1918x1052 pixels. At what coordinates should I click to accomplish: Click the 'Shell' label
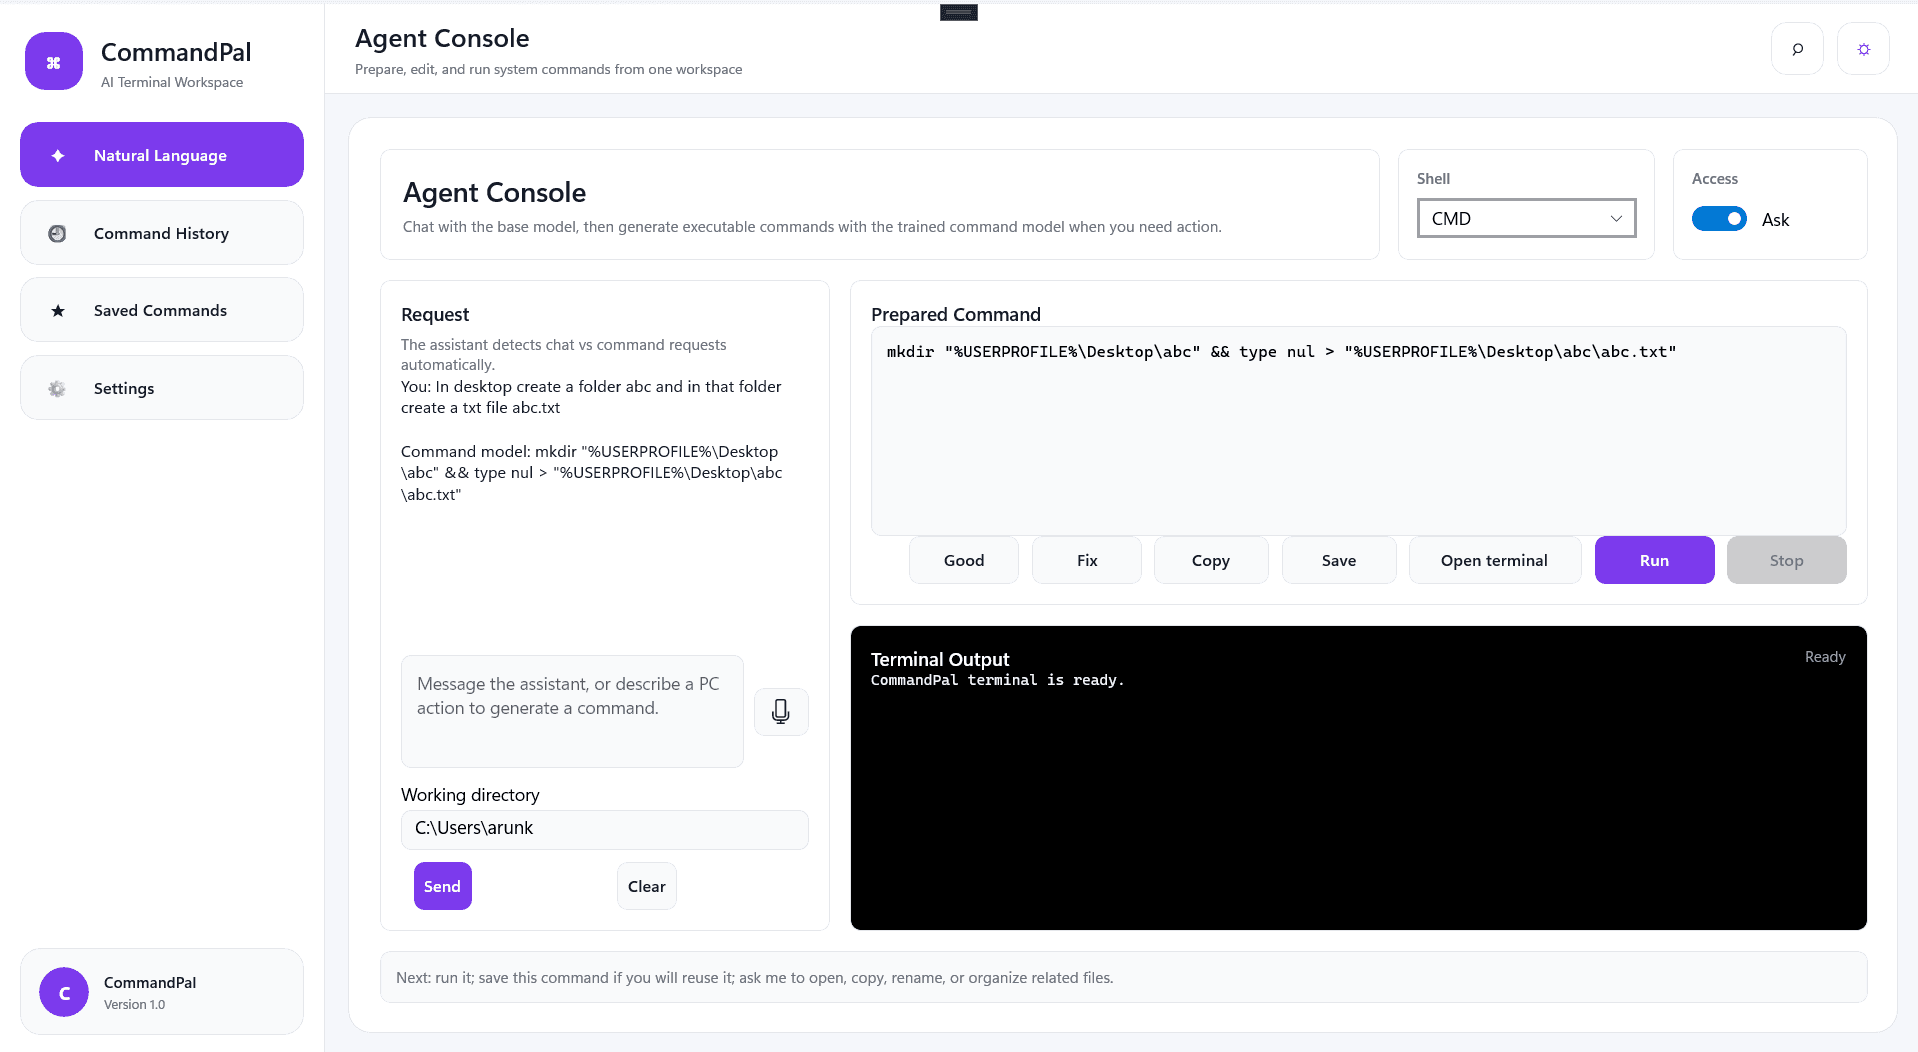1433,179
